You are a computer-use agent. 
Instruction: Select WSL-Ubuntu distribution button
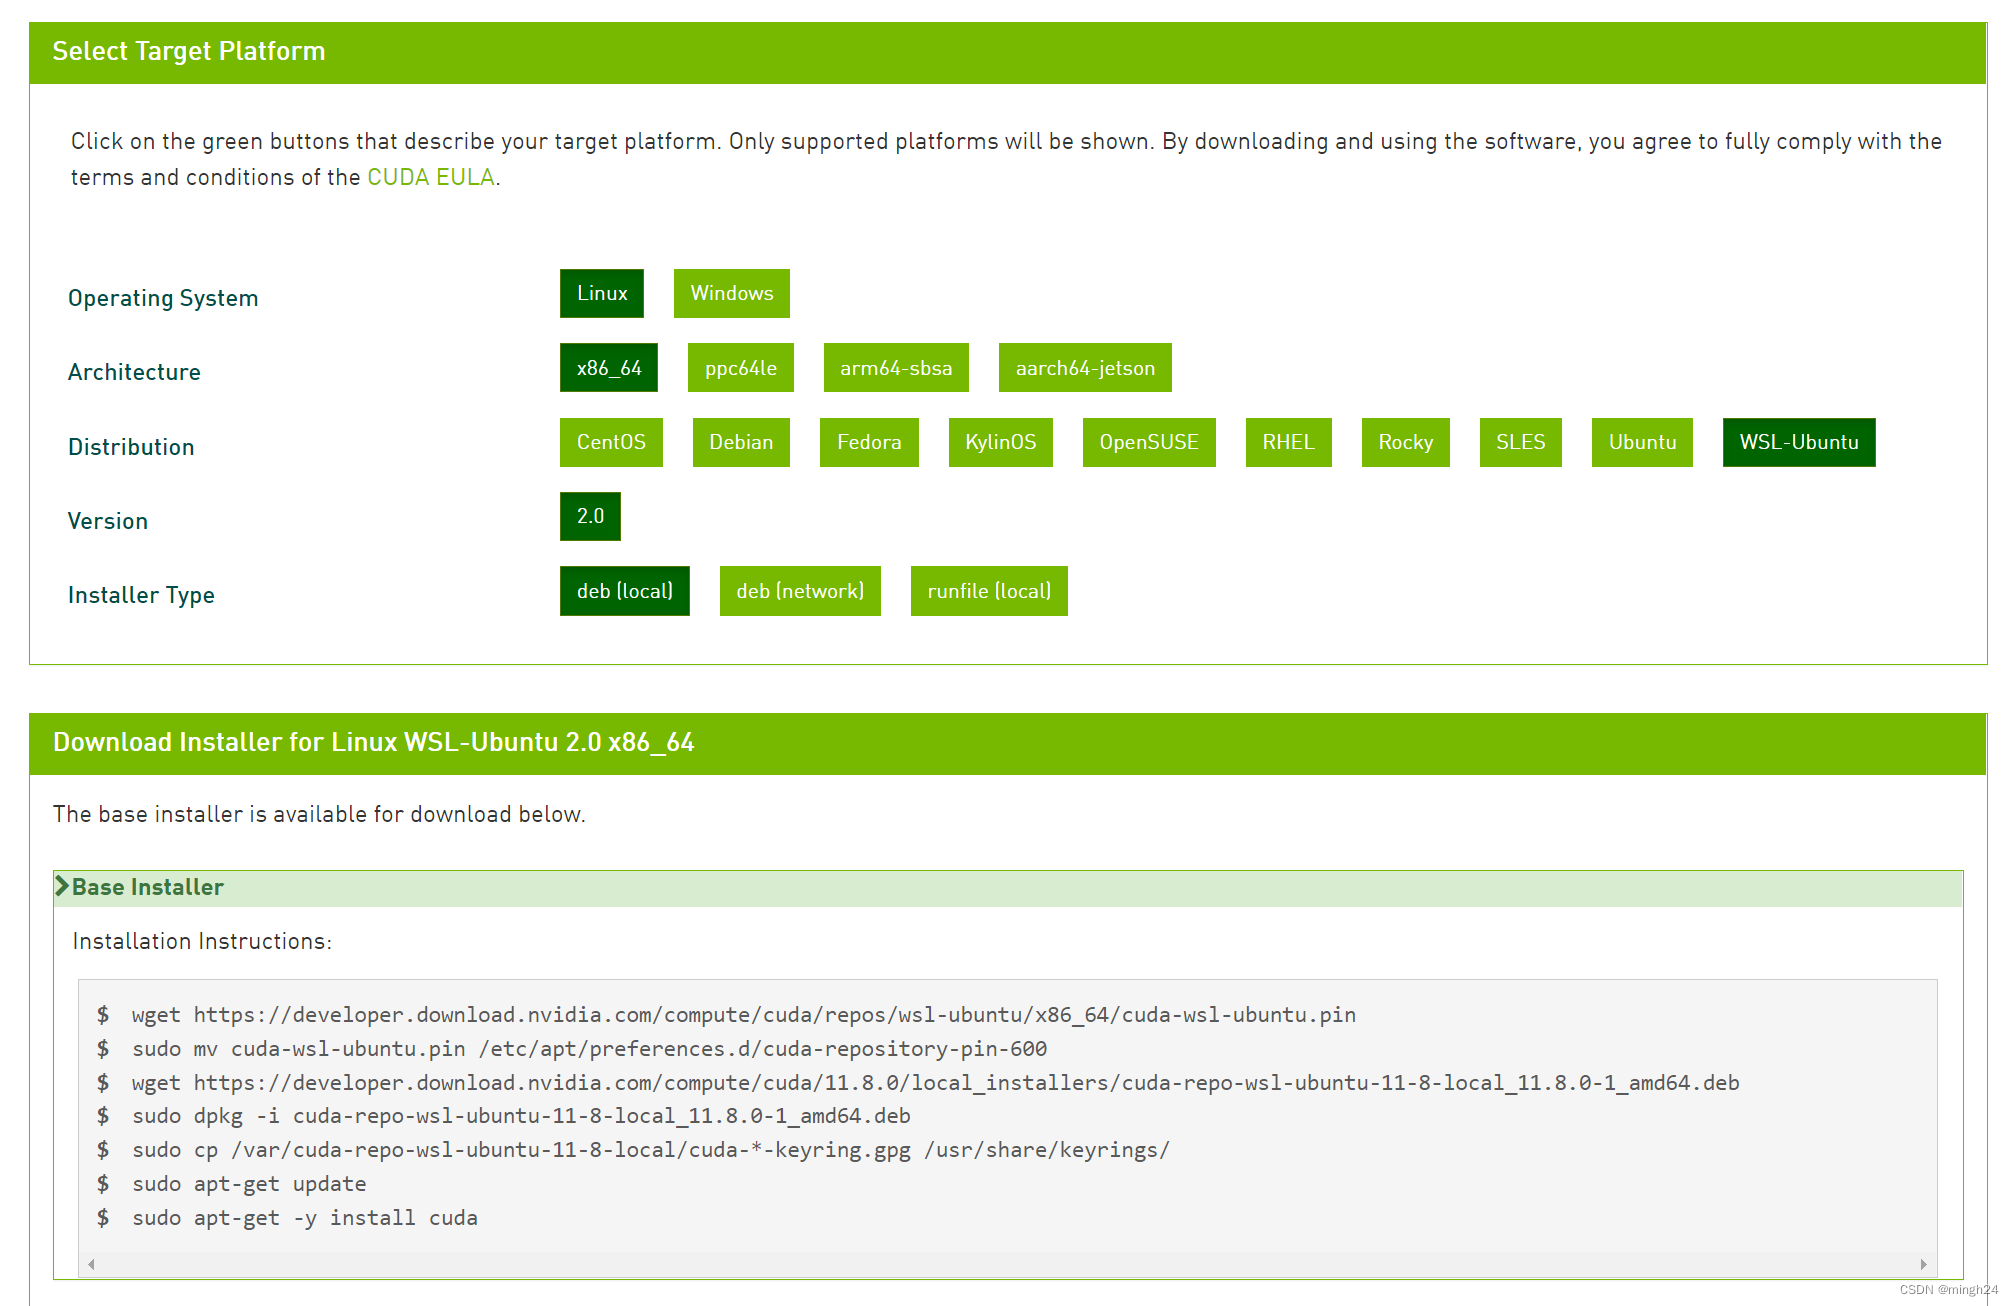click(x=1798, y=442)
